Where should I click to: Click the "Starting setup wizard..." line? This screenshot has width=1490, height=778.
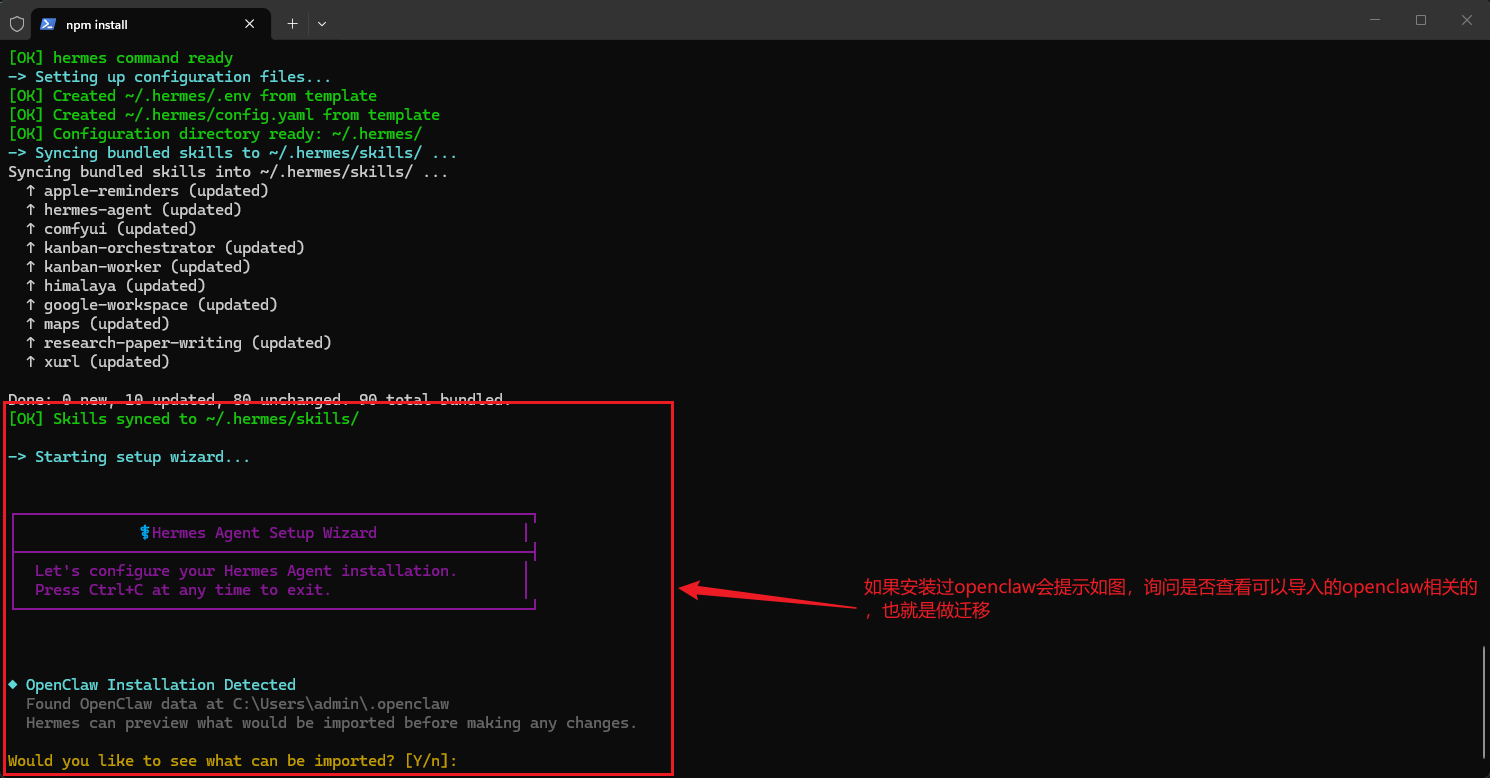tap(129, 457)
